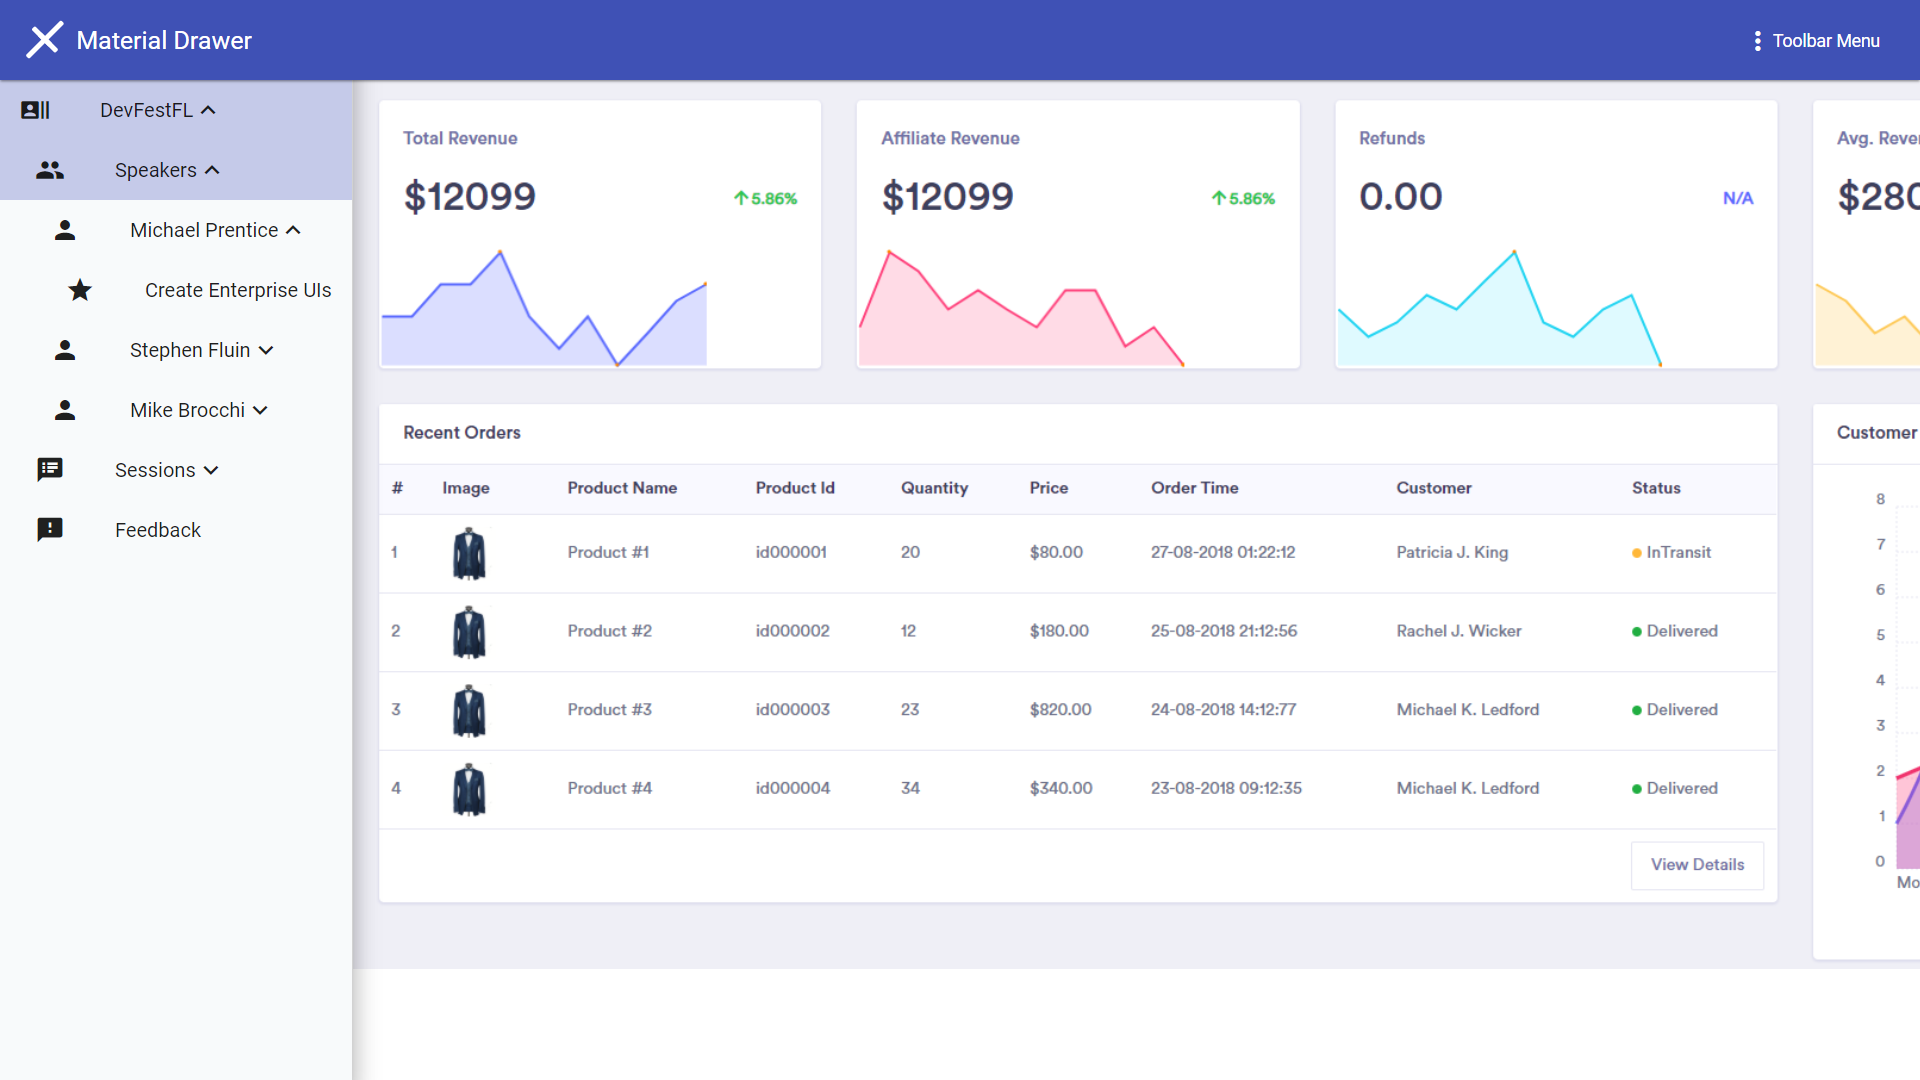Image resolution: width=1920 pixels, height=1080 pixels.
Task: Click the Product #1 jacket thumbnail
Action: pos(468,553)
